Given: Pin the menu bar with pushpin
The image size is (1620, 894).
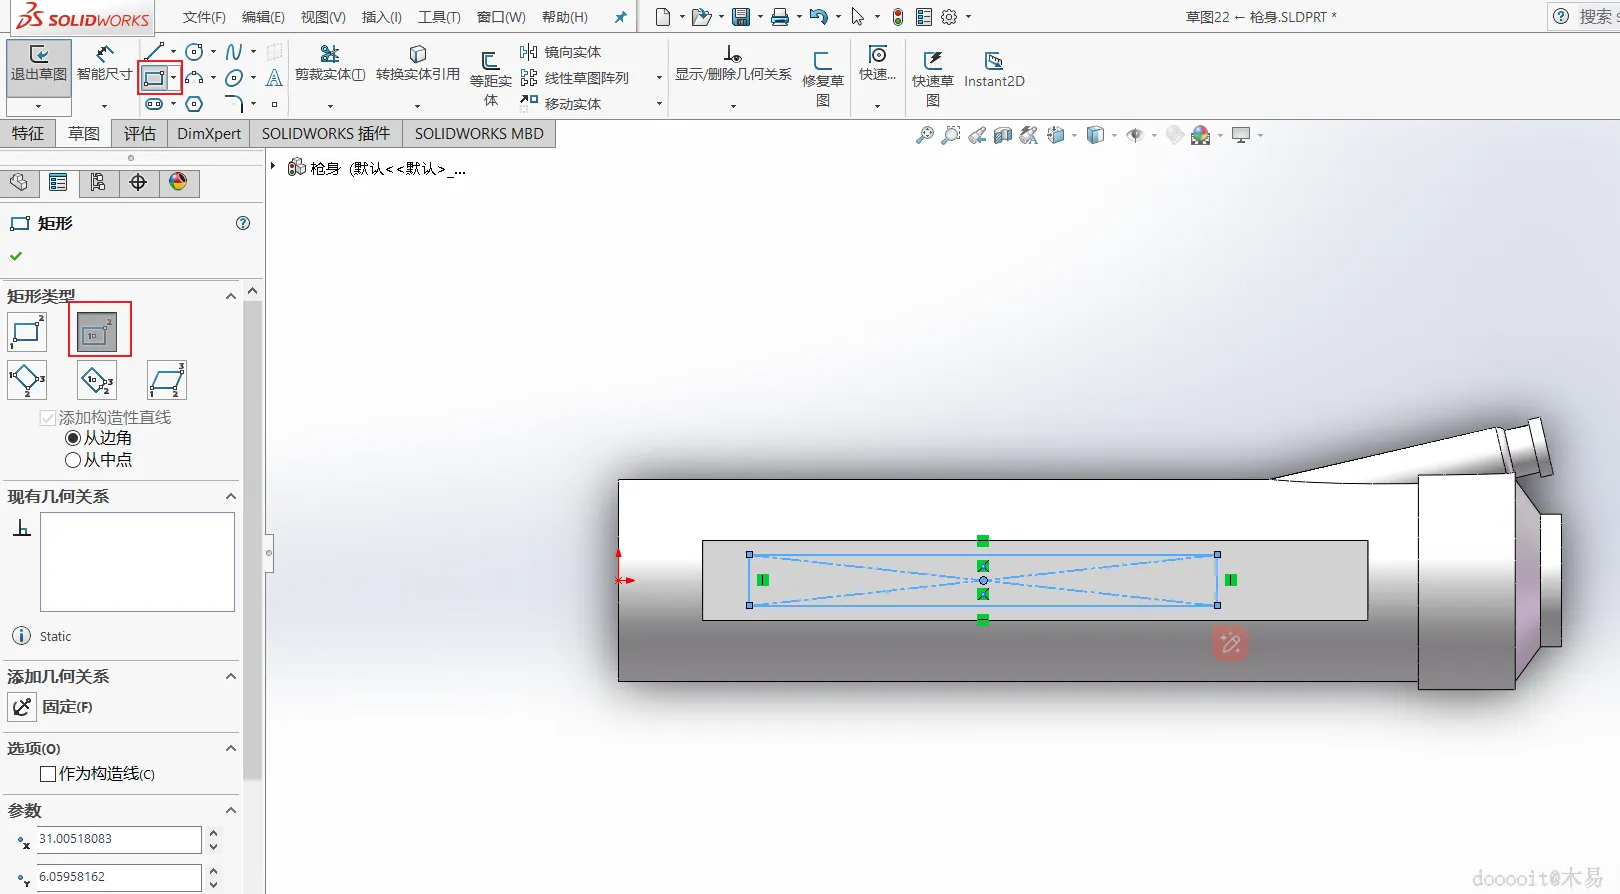Looking at the screenshot, I should tap(620, 17).
